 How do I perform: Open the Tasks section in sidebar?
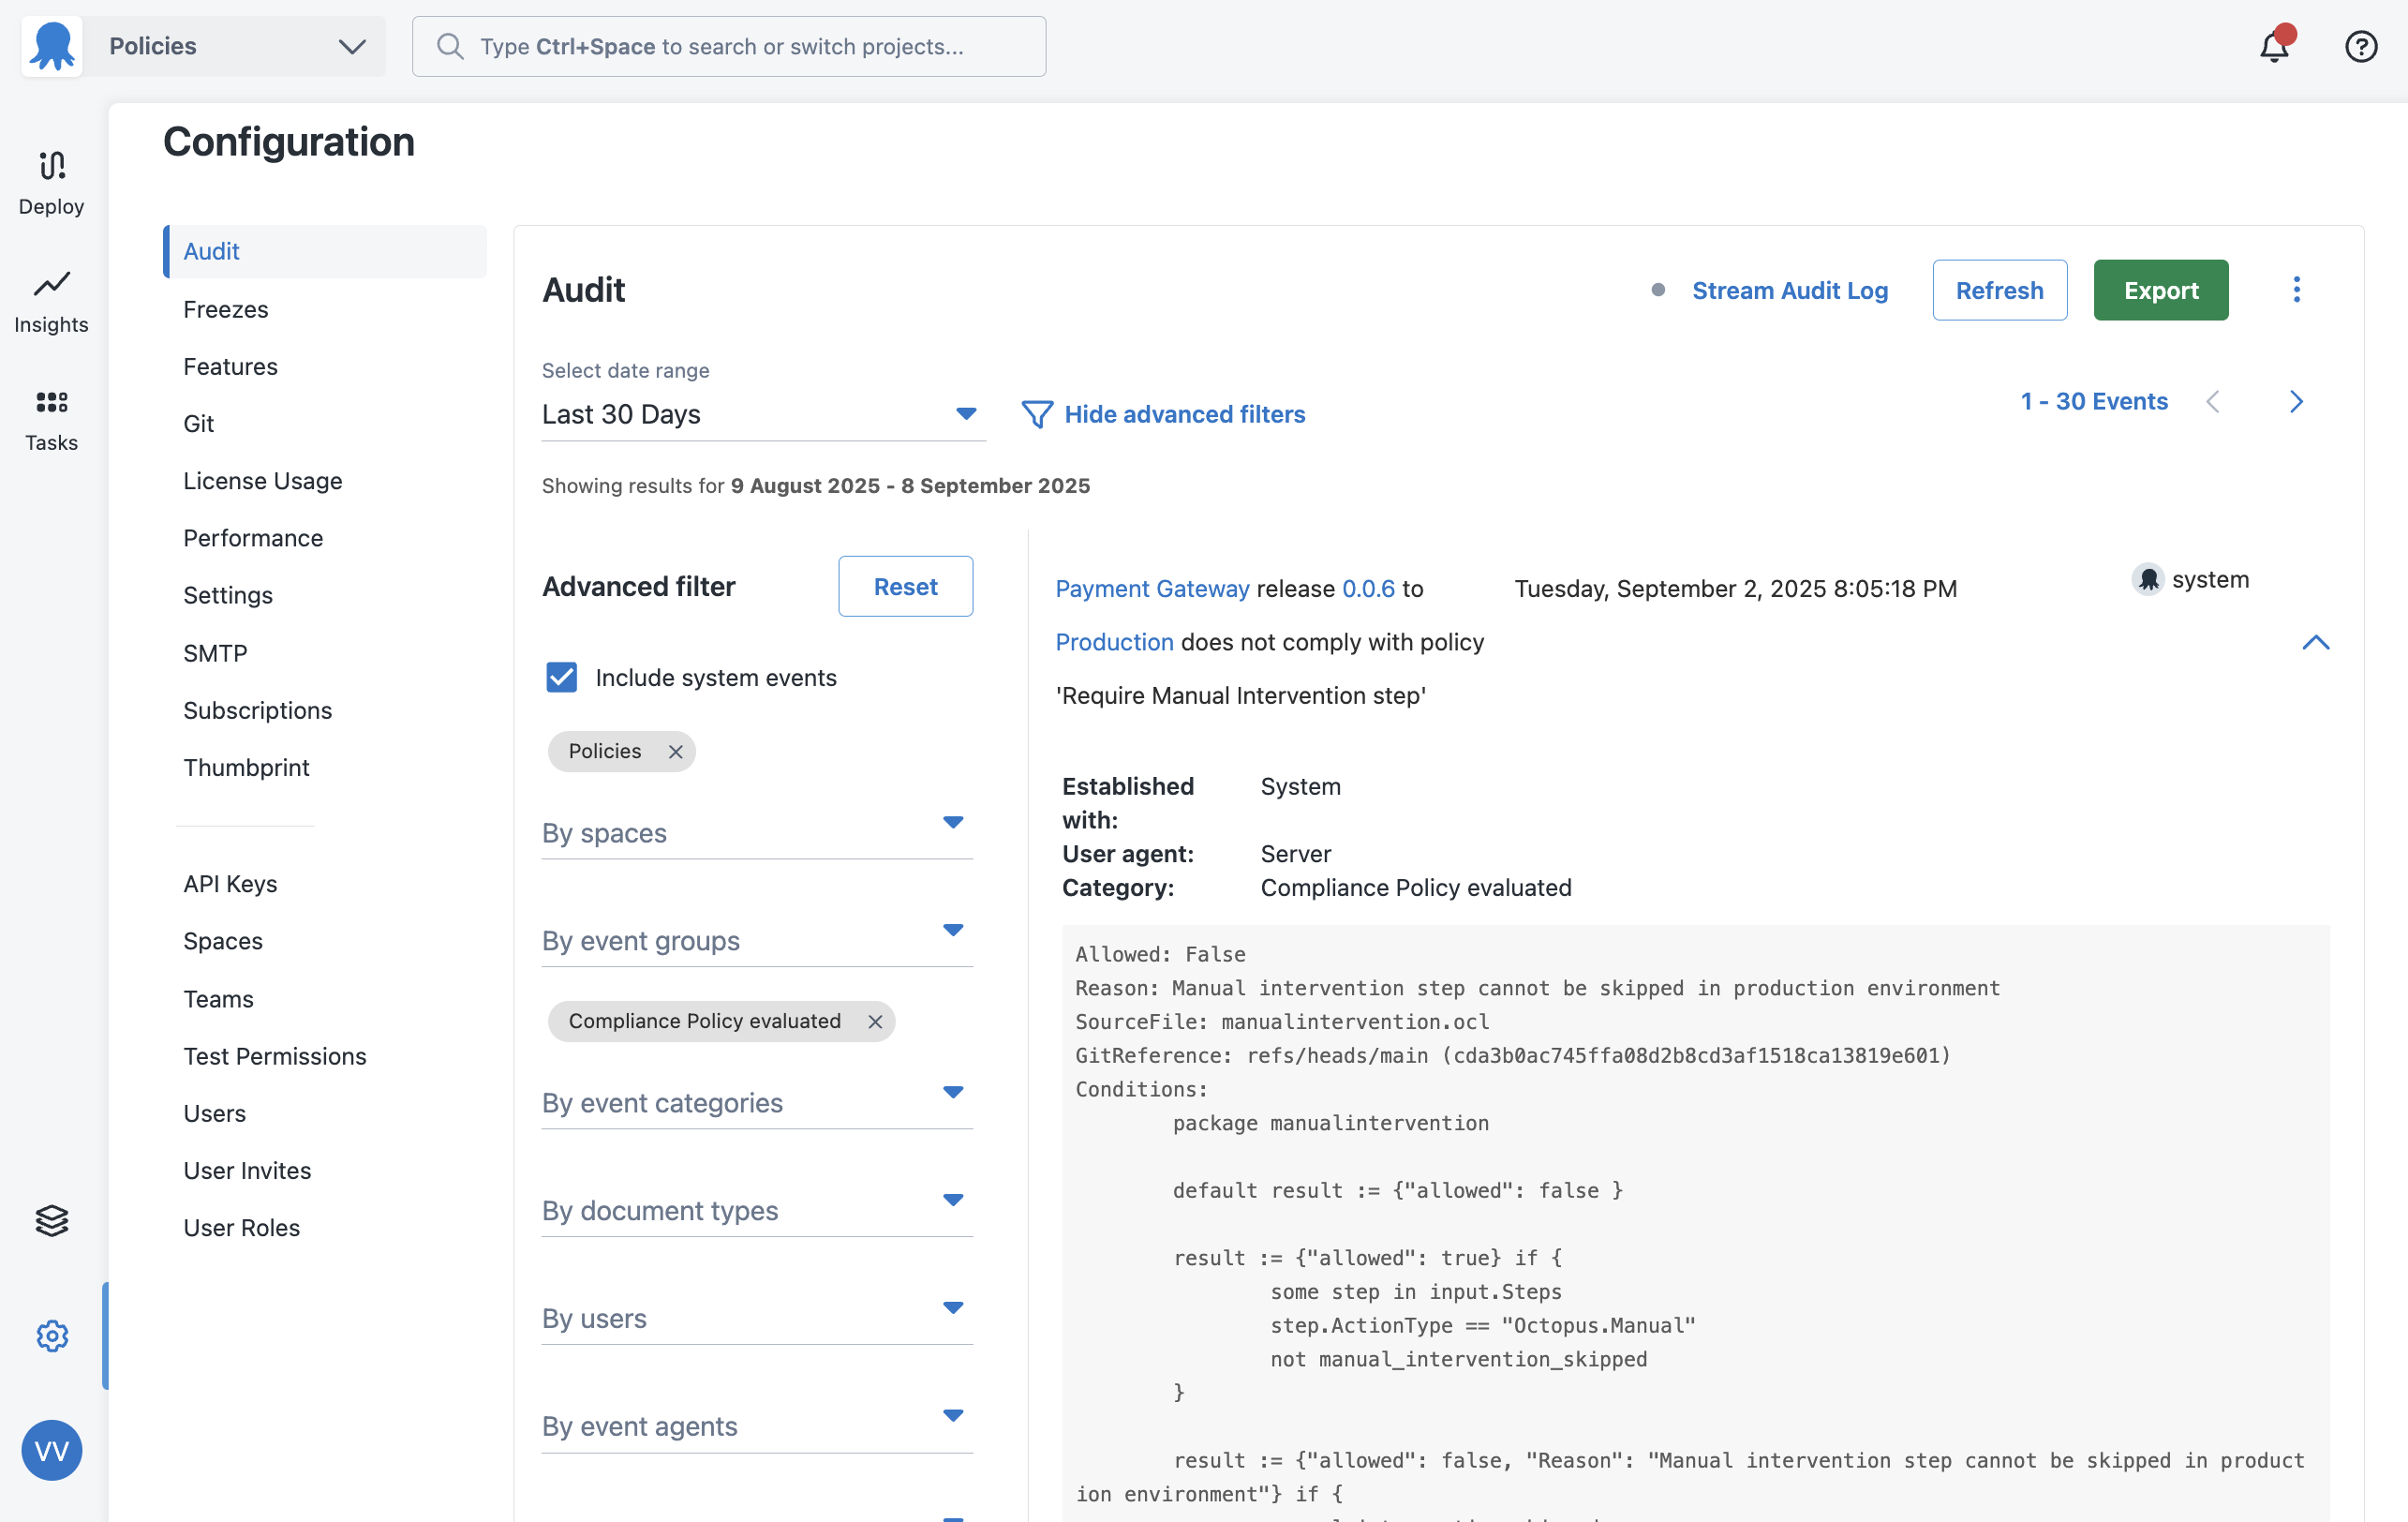pyautogui.click(x=51, y=419)
